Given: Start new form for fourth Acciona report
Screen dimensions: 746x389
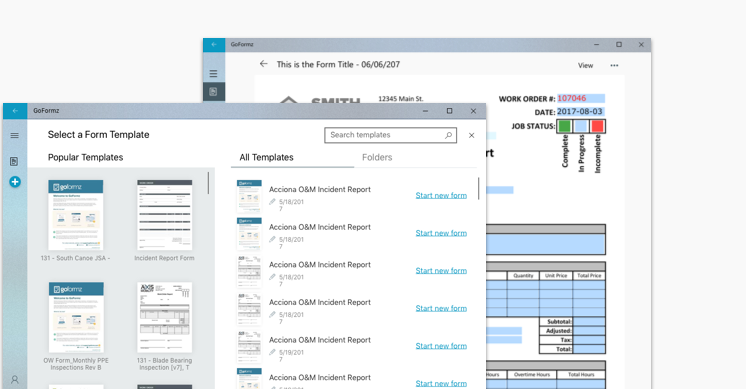Looking at the screenshot, I should pyautogui.click(x=441, y=308).
